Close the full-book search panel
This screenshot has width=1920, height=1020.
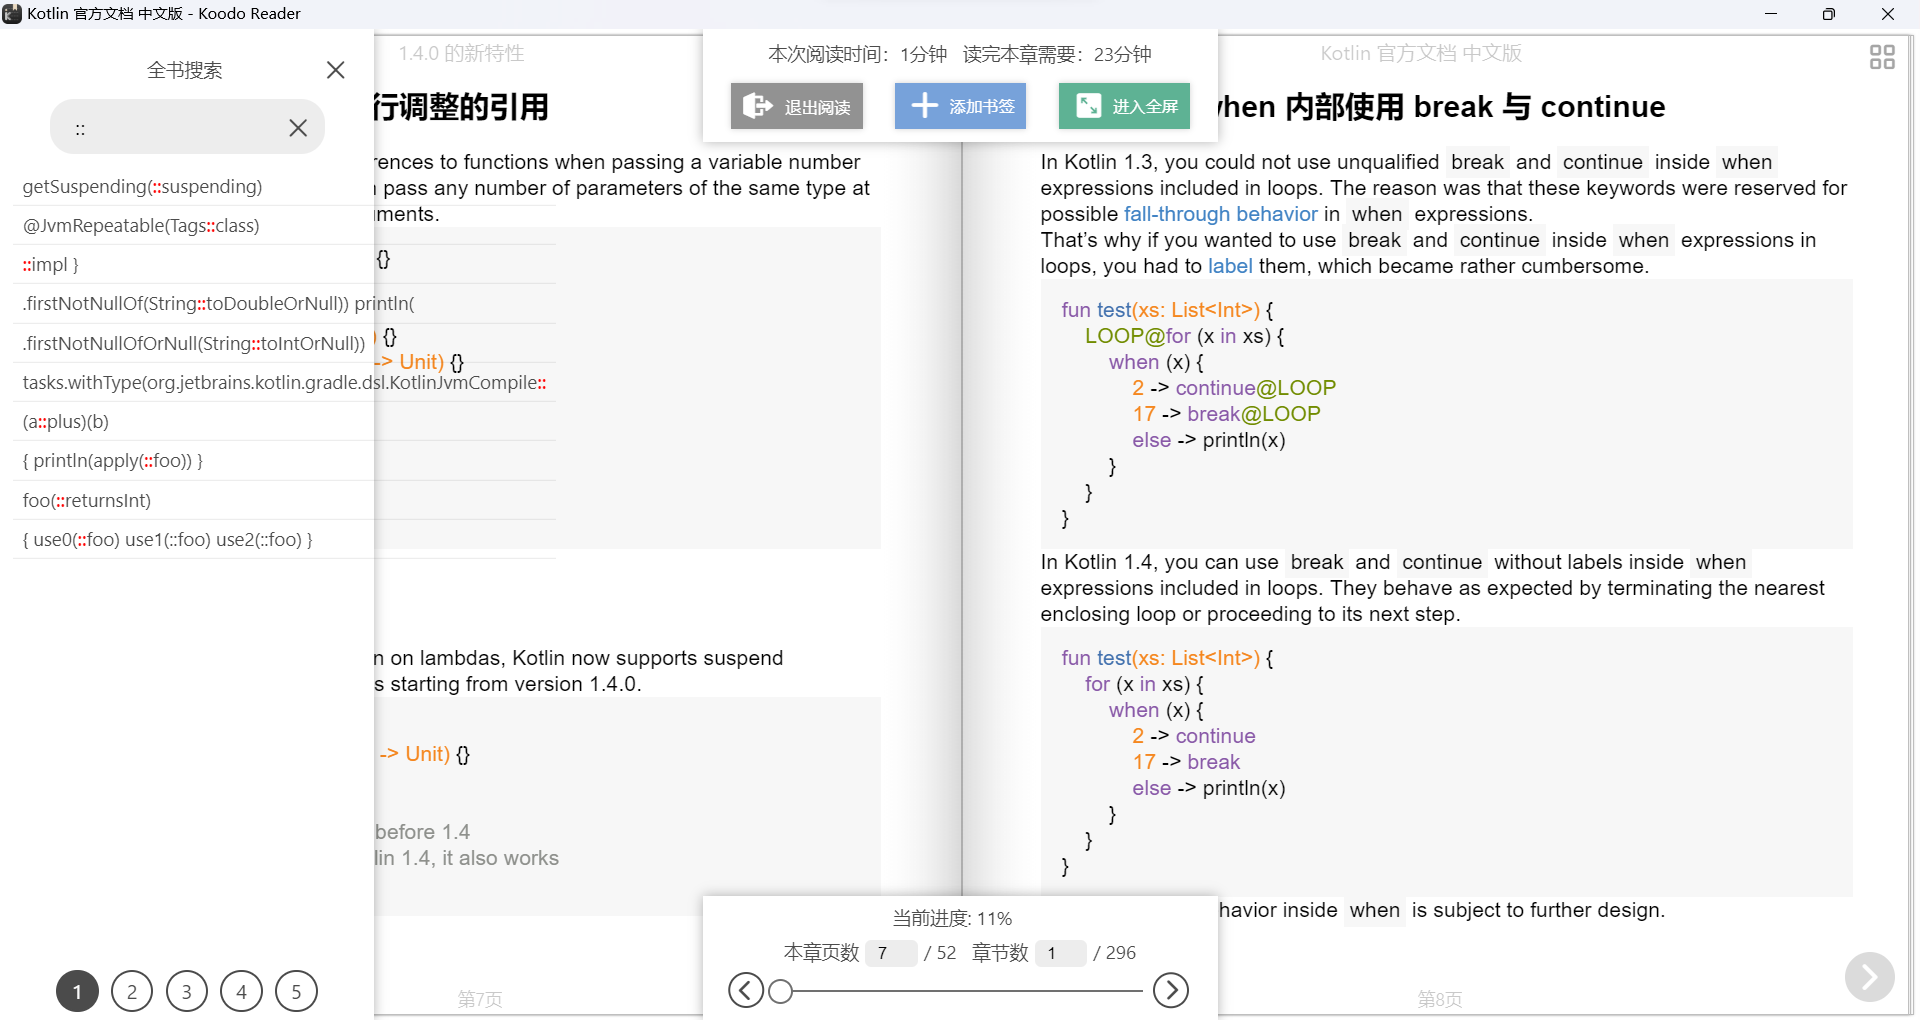click(x=335, y=70)
